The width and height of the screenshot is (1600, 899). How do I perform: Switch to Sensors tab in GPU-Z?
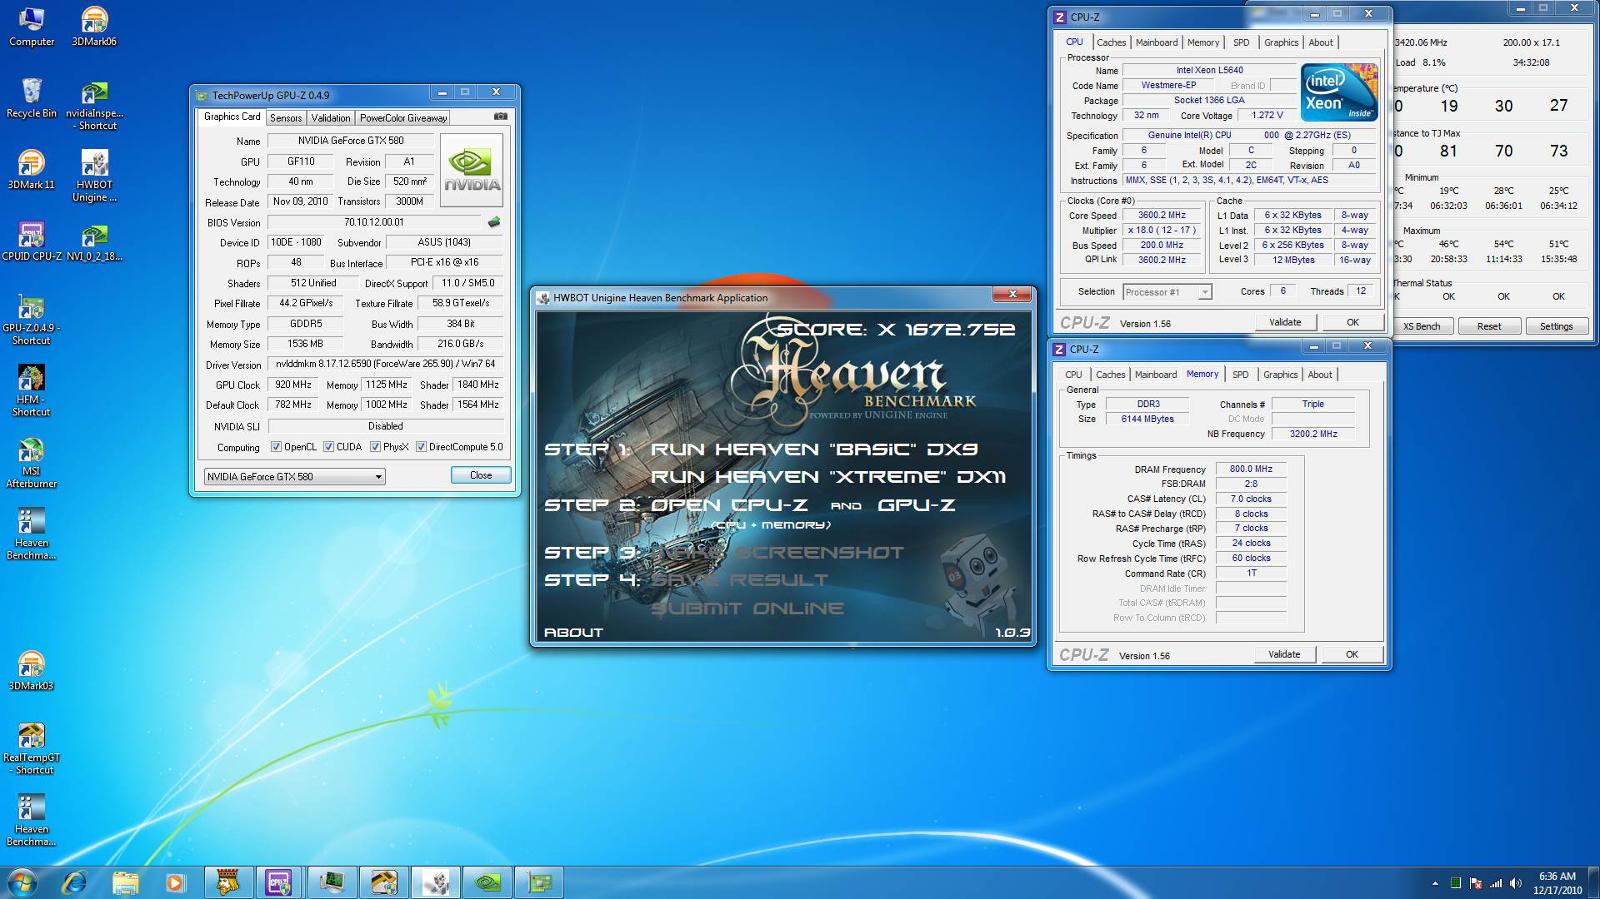tap(286, 118)
